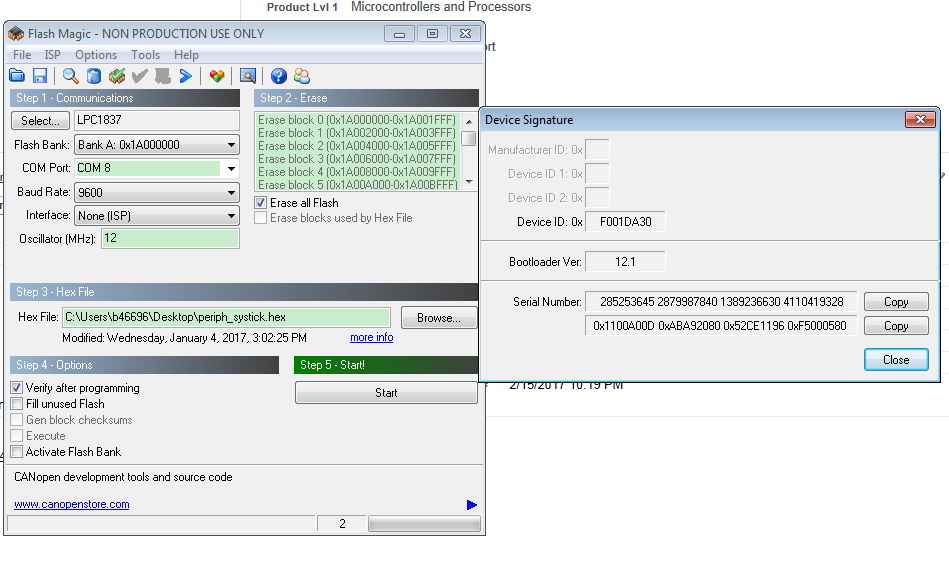Enable Activate Flash Bank
Screen dimensions: 949x561
(17, 451)
